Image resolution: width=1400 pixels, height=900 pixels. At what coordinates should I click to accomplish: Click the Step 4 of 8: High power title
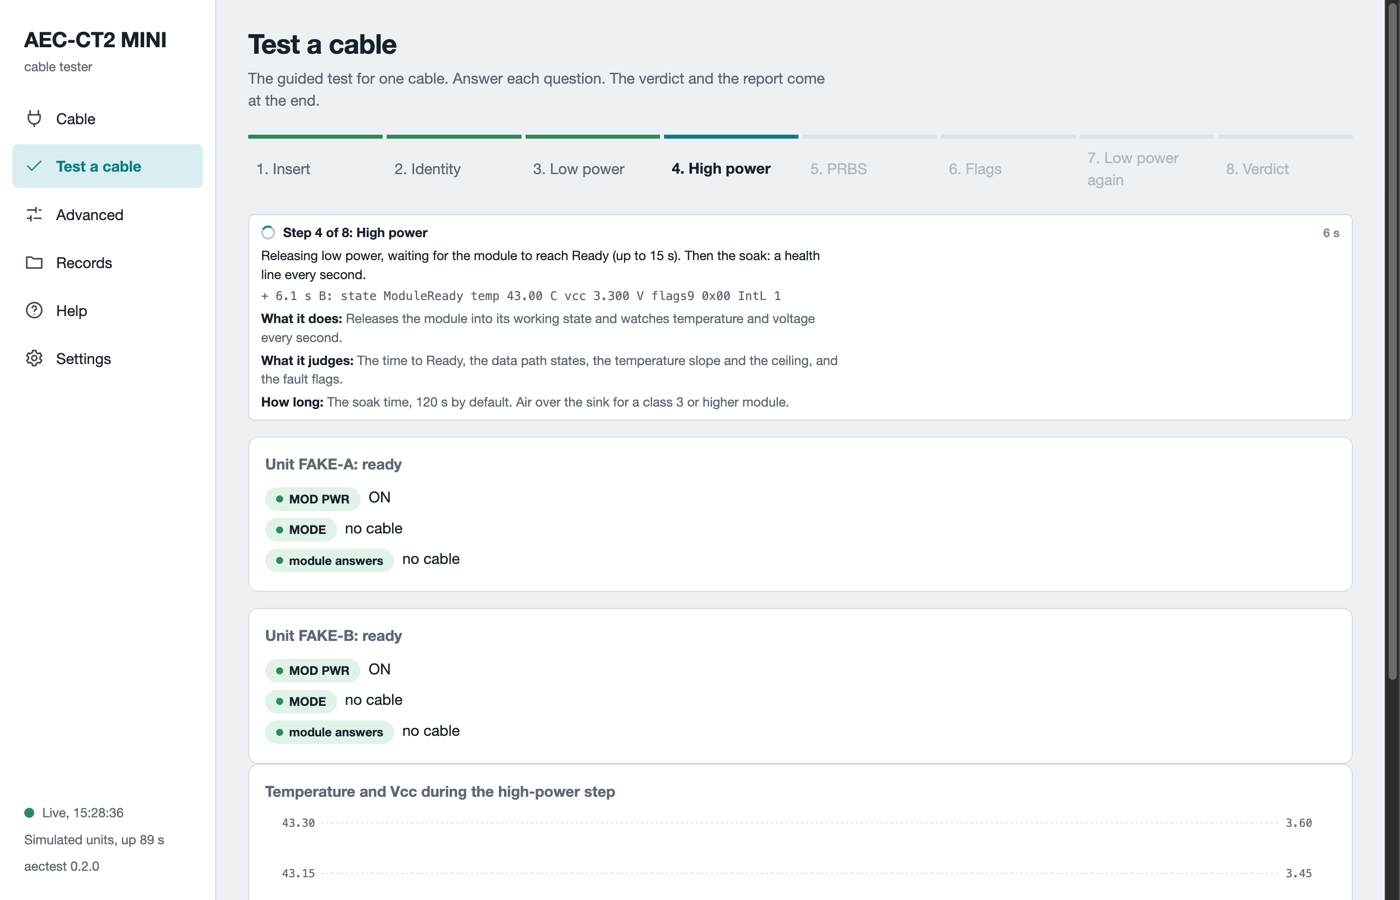point(355,233)
